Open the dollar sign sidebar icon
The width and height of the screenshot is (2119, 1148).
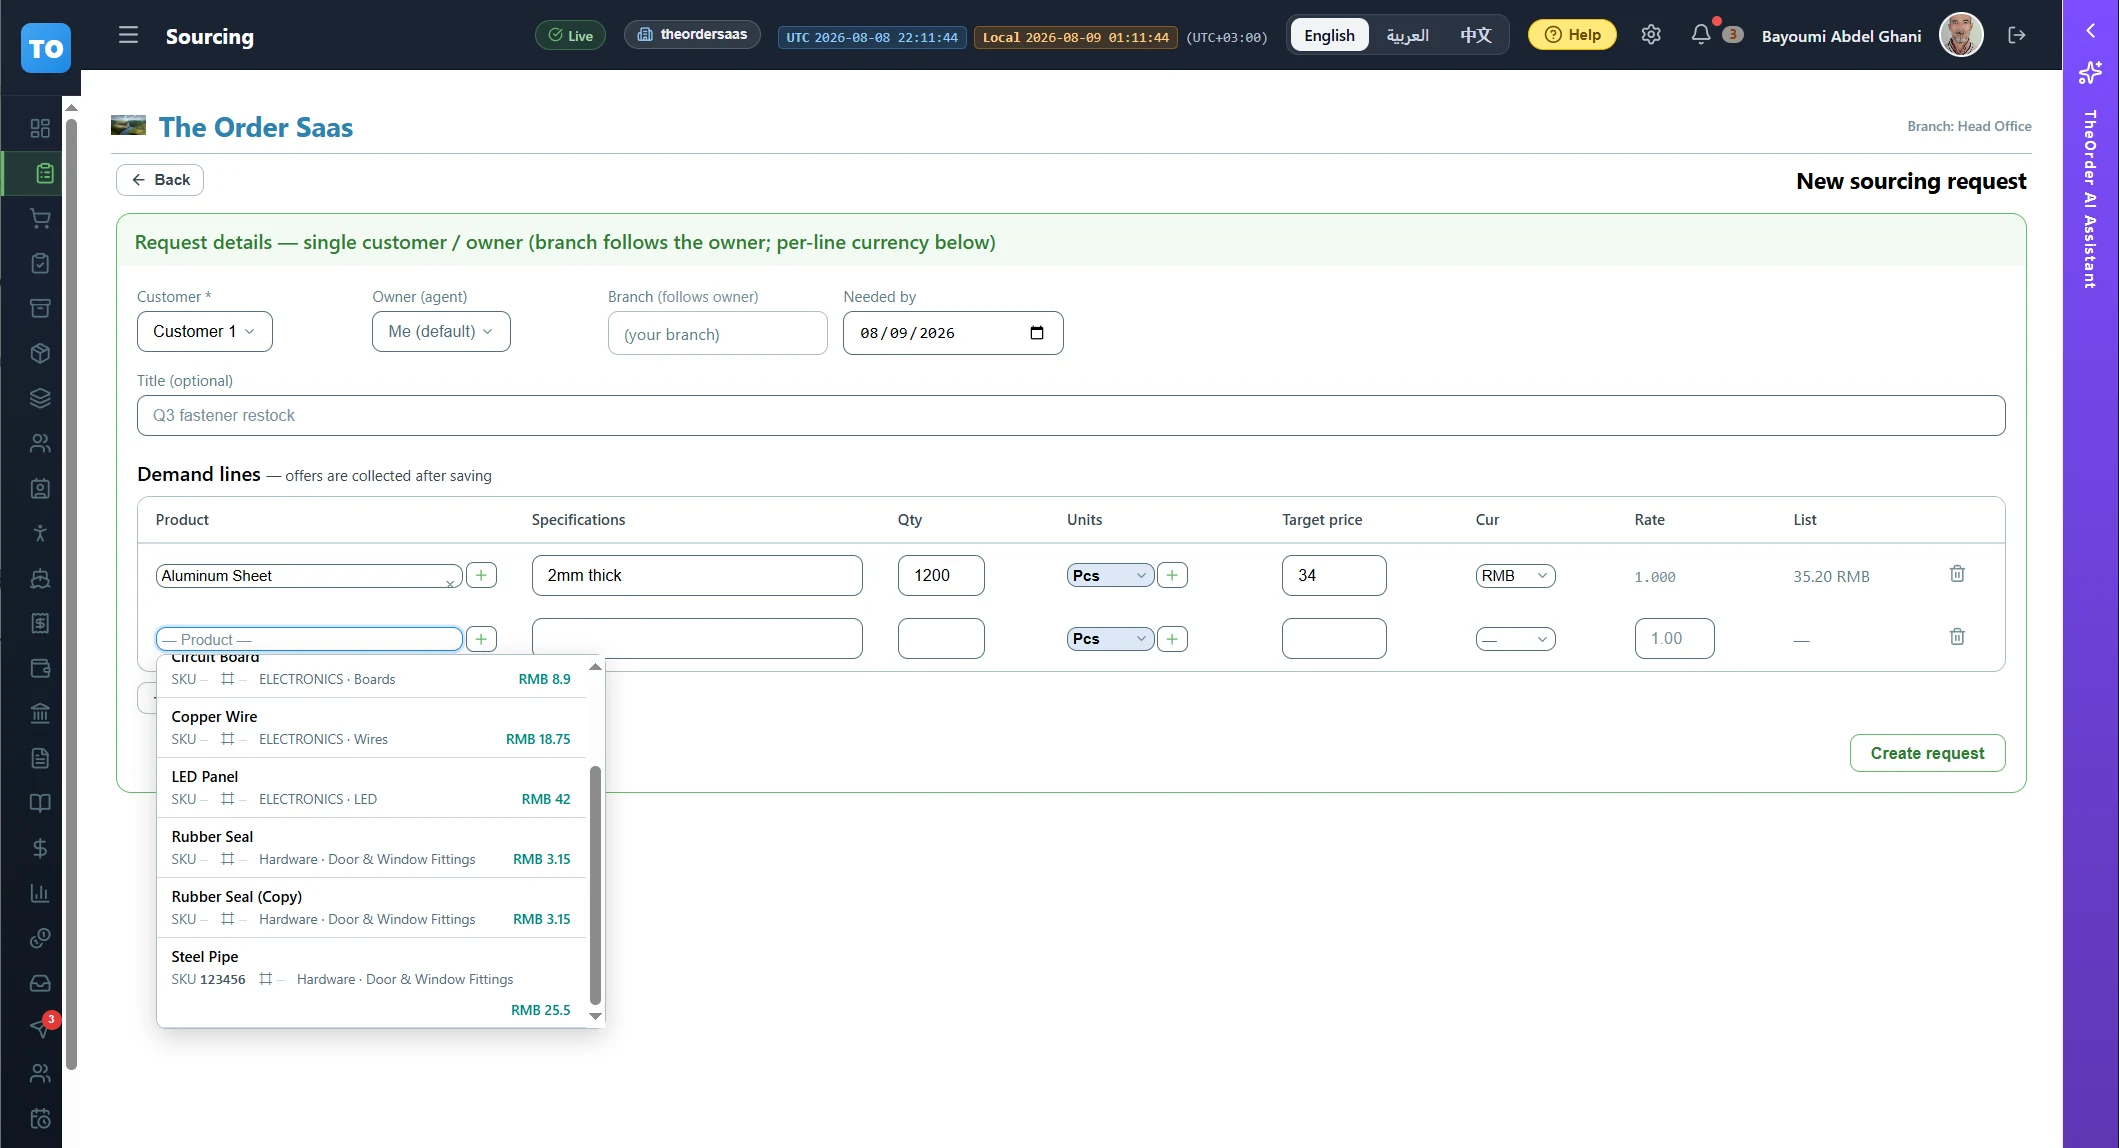(40, 848)
